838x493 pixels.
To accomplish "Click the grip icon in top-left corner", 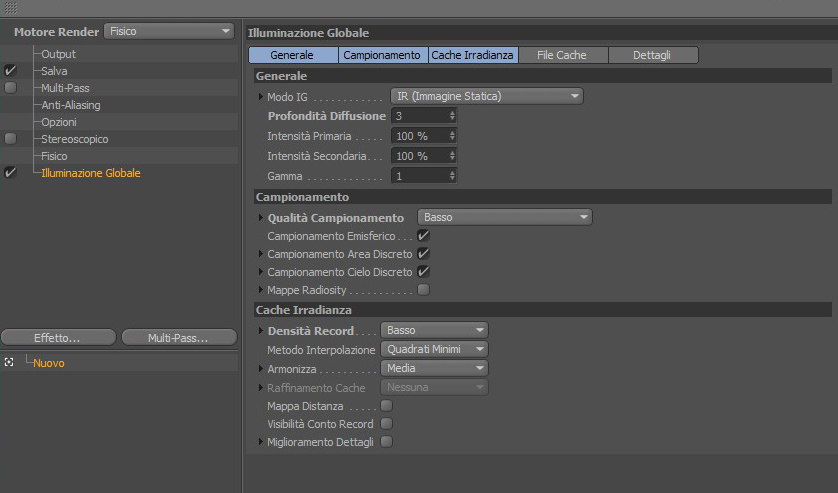I will [11, 8].
